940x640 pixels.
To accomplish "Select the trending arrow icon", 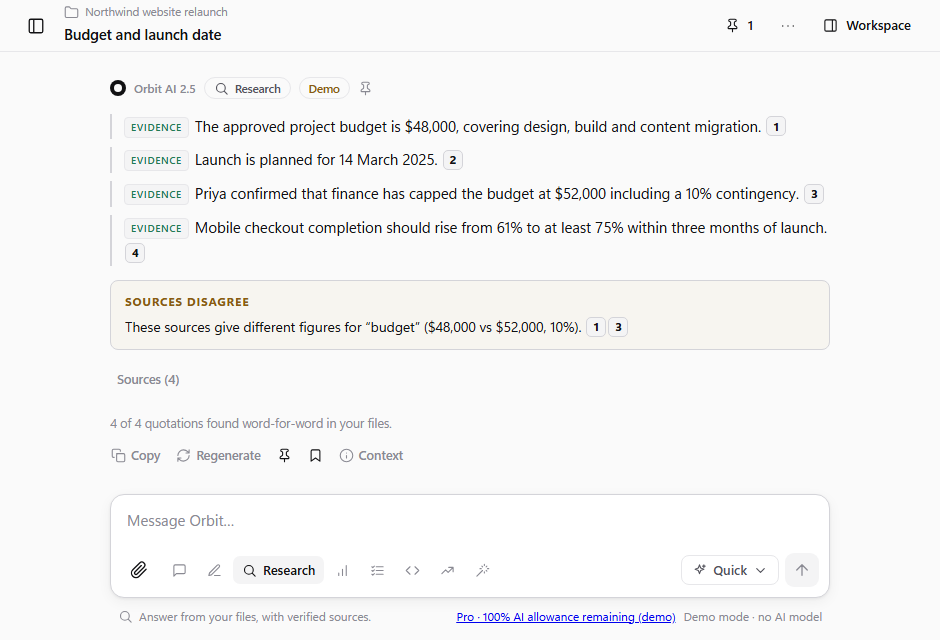I will pos(448,570).
